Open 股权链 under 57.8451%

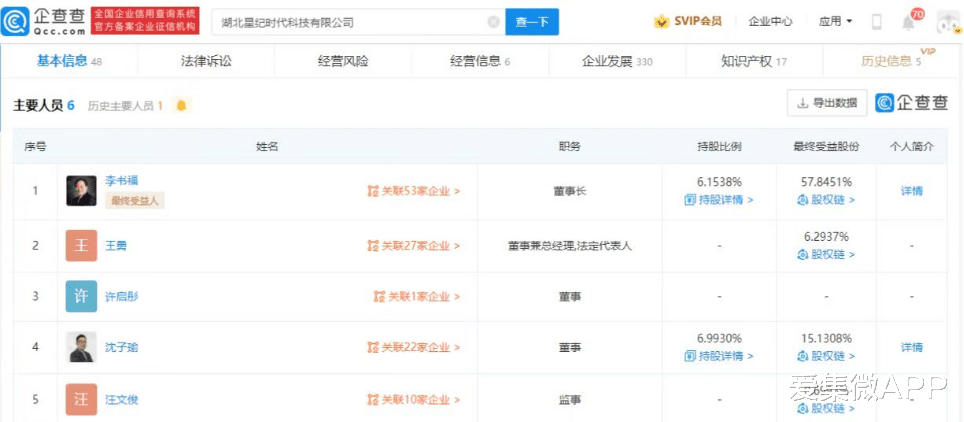click(x=826, y=200)
